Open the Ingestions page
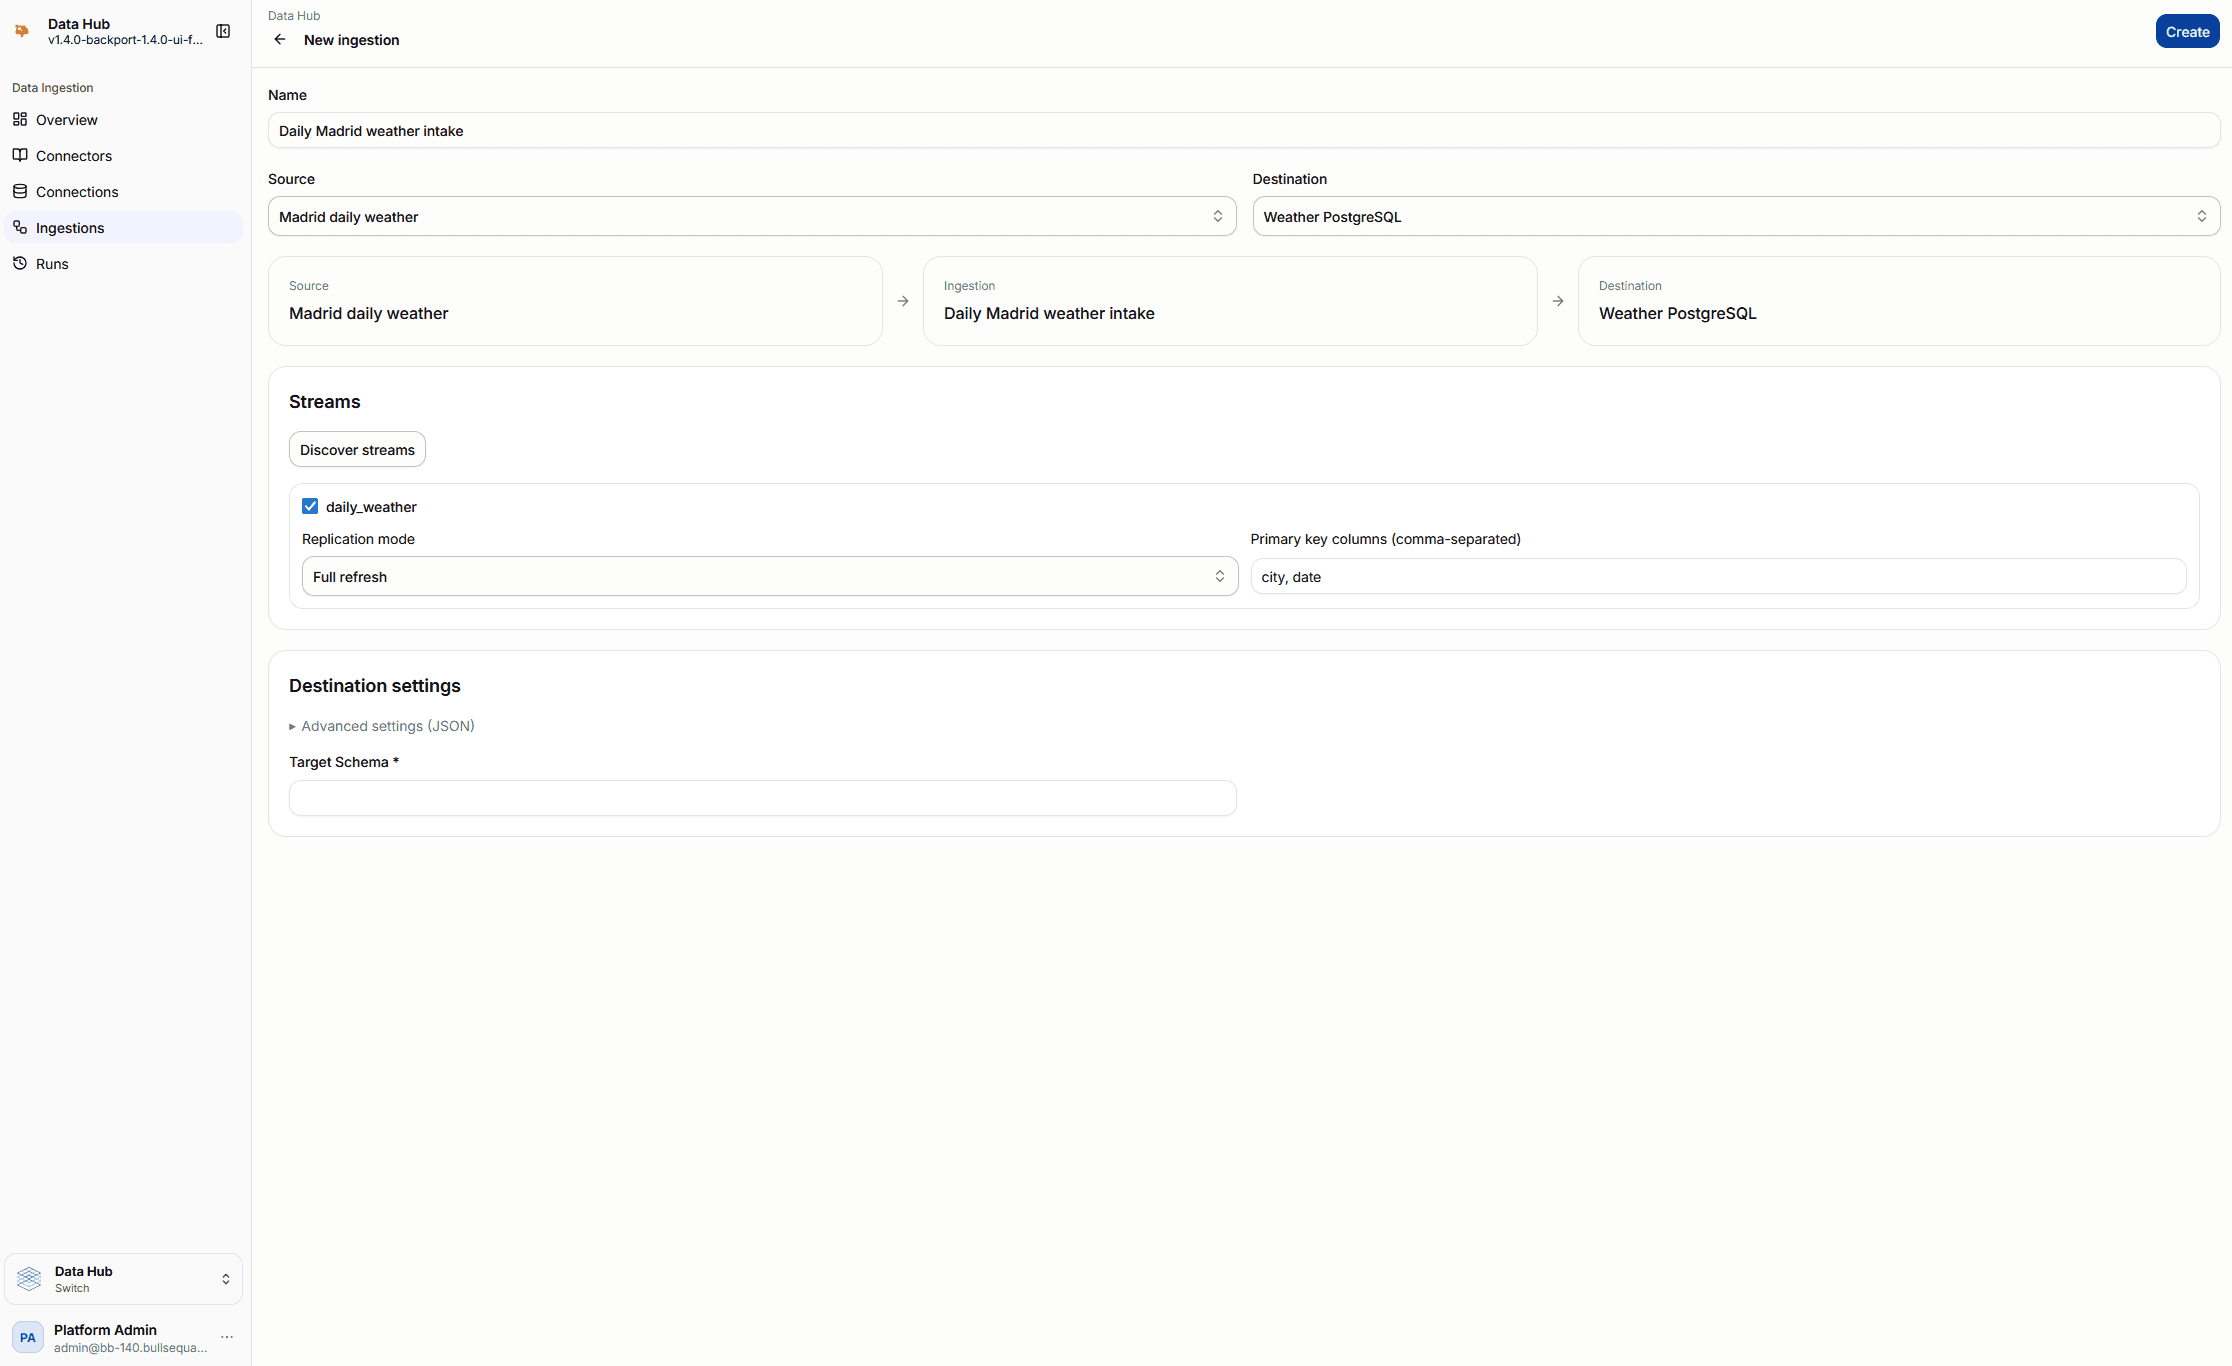Screen dimensions: 2232x1366 124,227
